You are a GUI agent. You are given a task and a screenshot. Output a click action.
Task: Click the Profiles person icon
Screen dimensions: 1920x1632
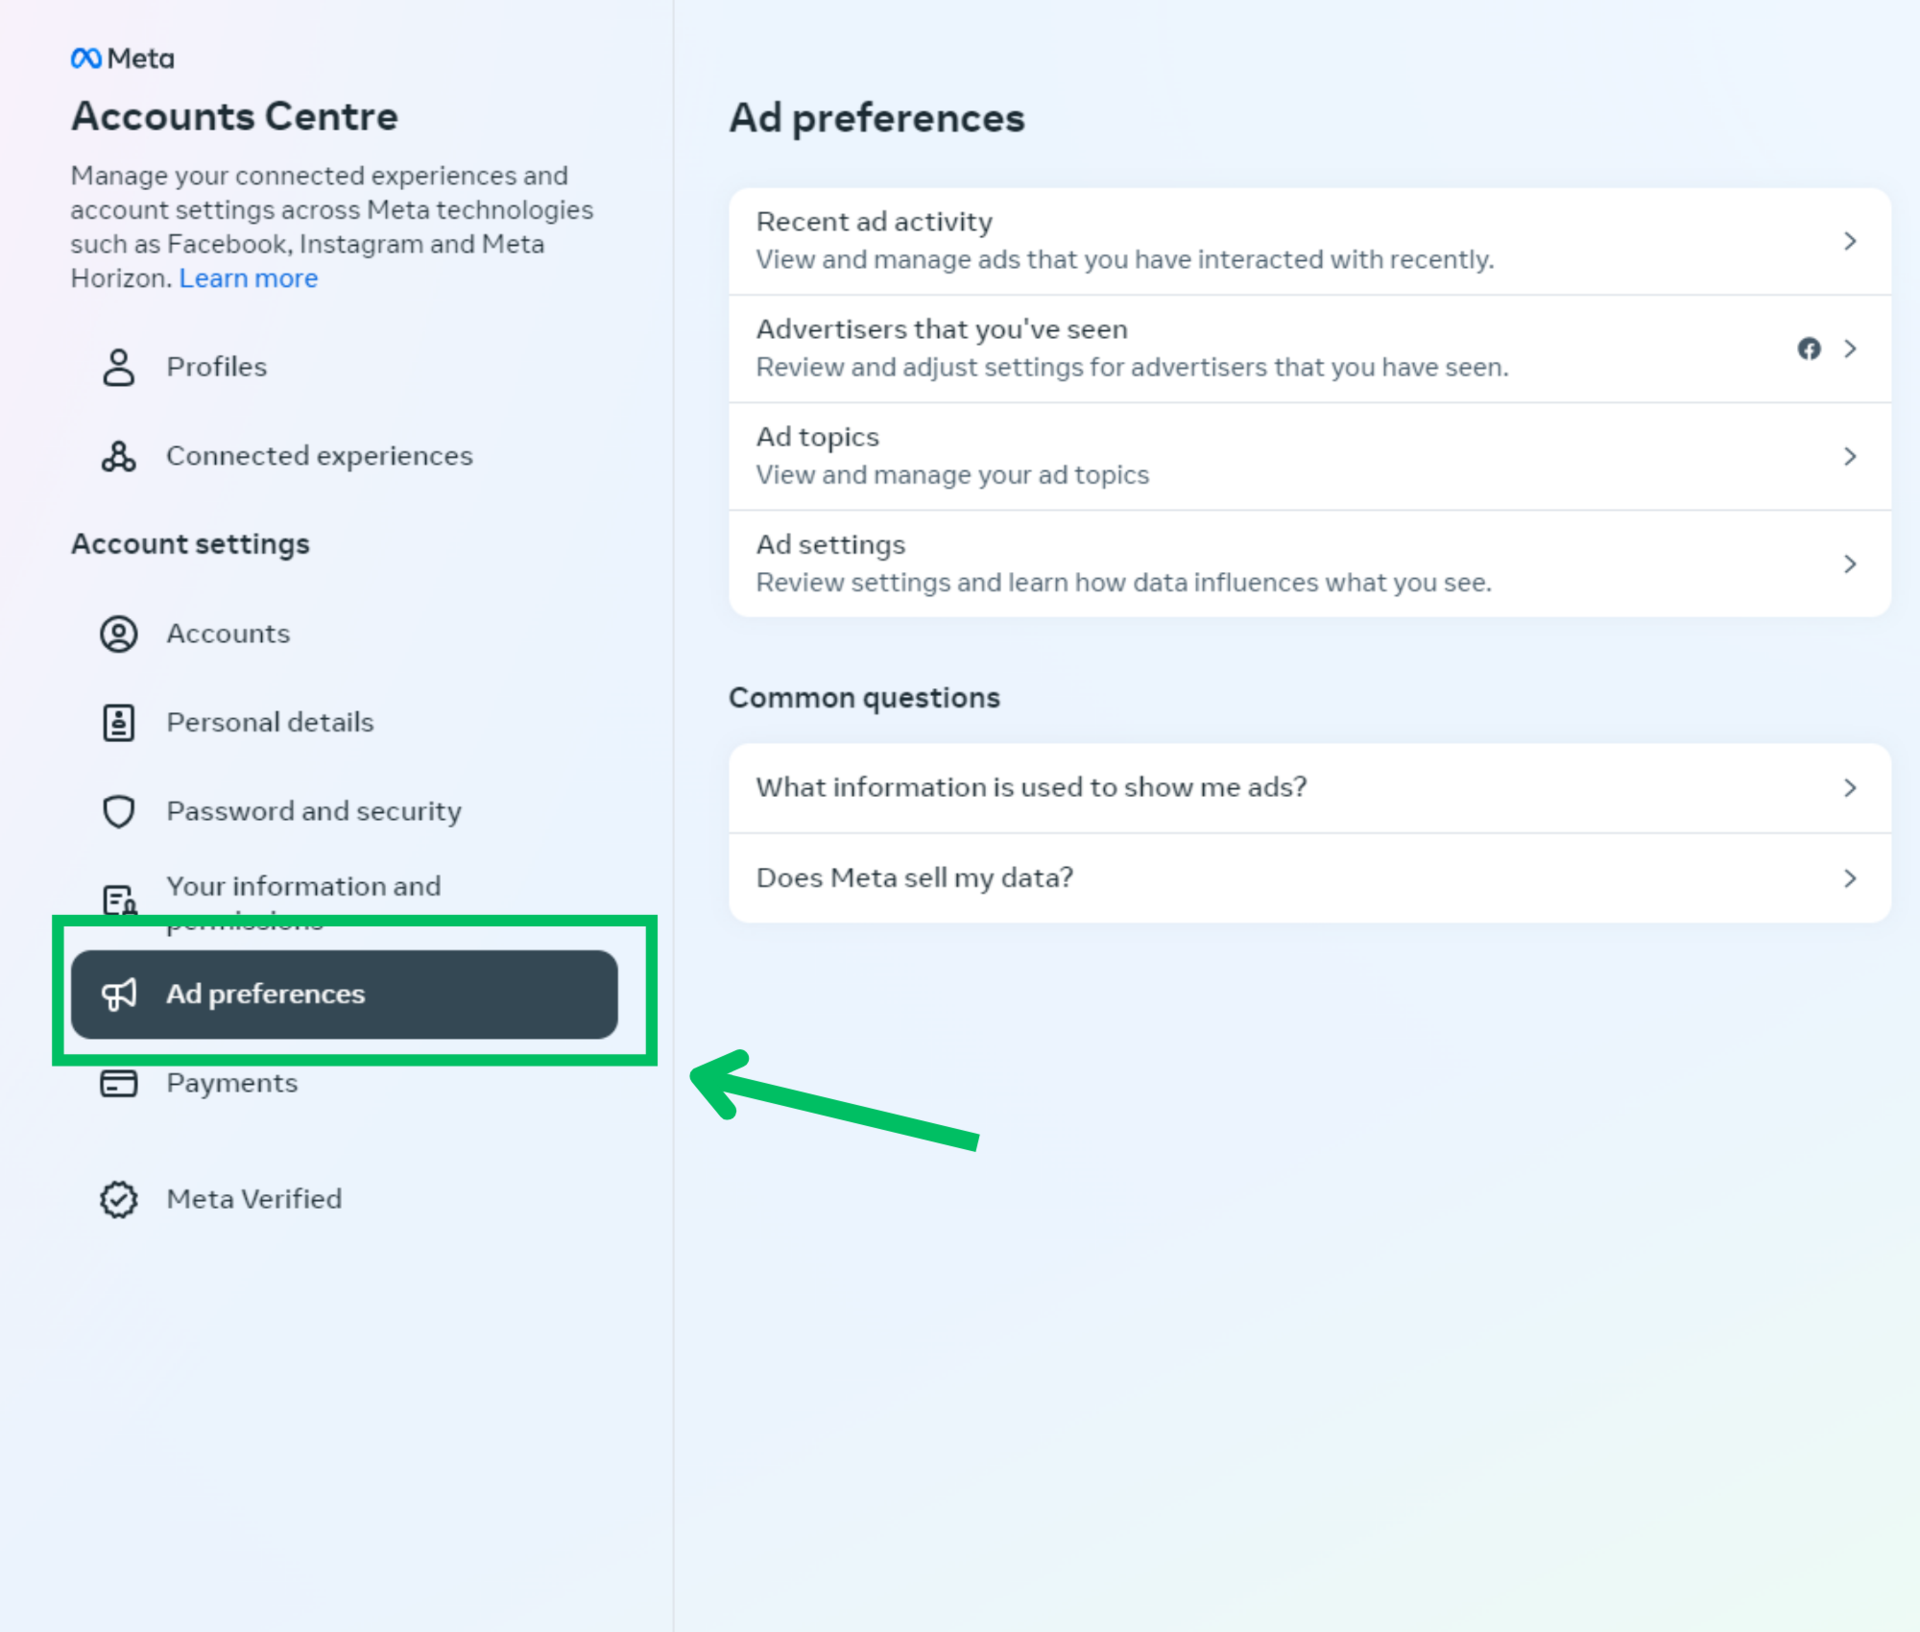coord(118,367)
